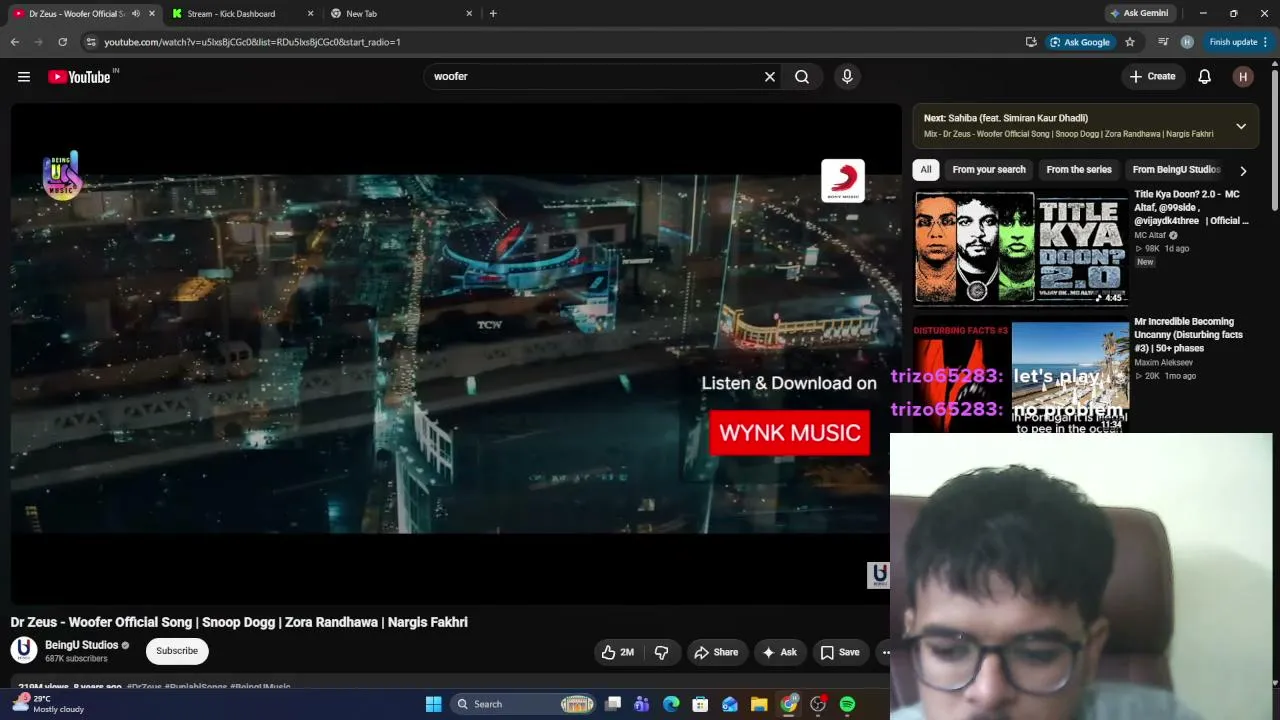The image size is (1280, 720).
Task: Open the MC Altaf channel link
Action: [x=1150, y=235]
